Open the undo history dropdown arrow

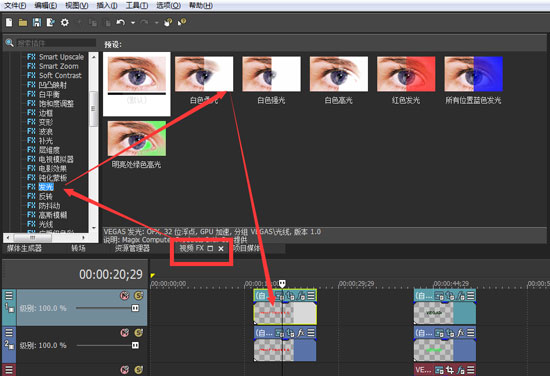[133, 23]
